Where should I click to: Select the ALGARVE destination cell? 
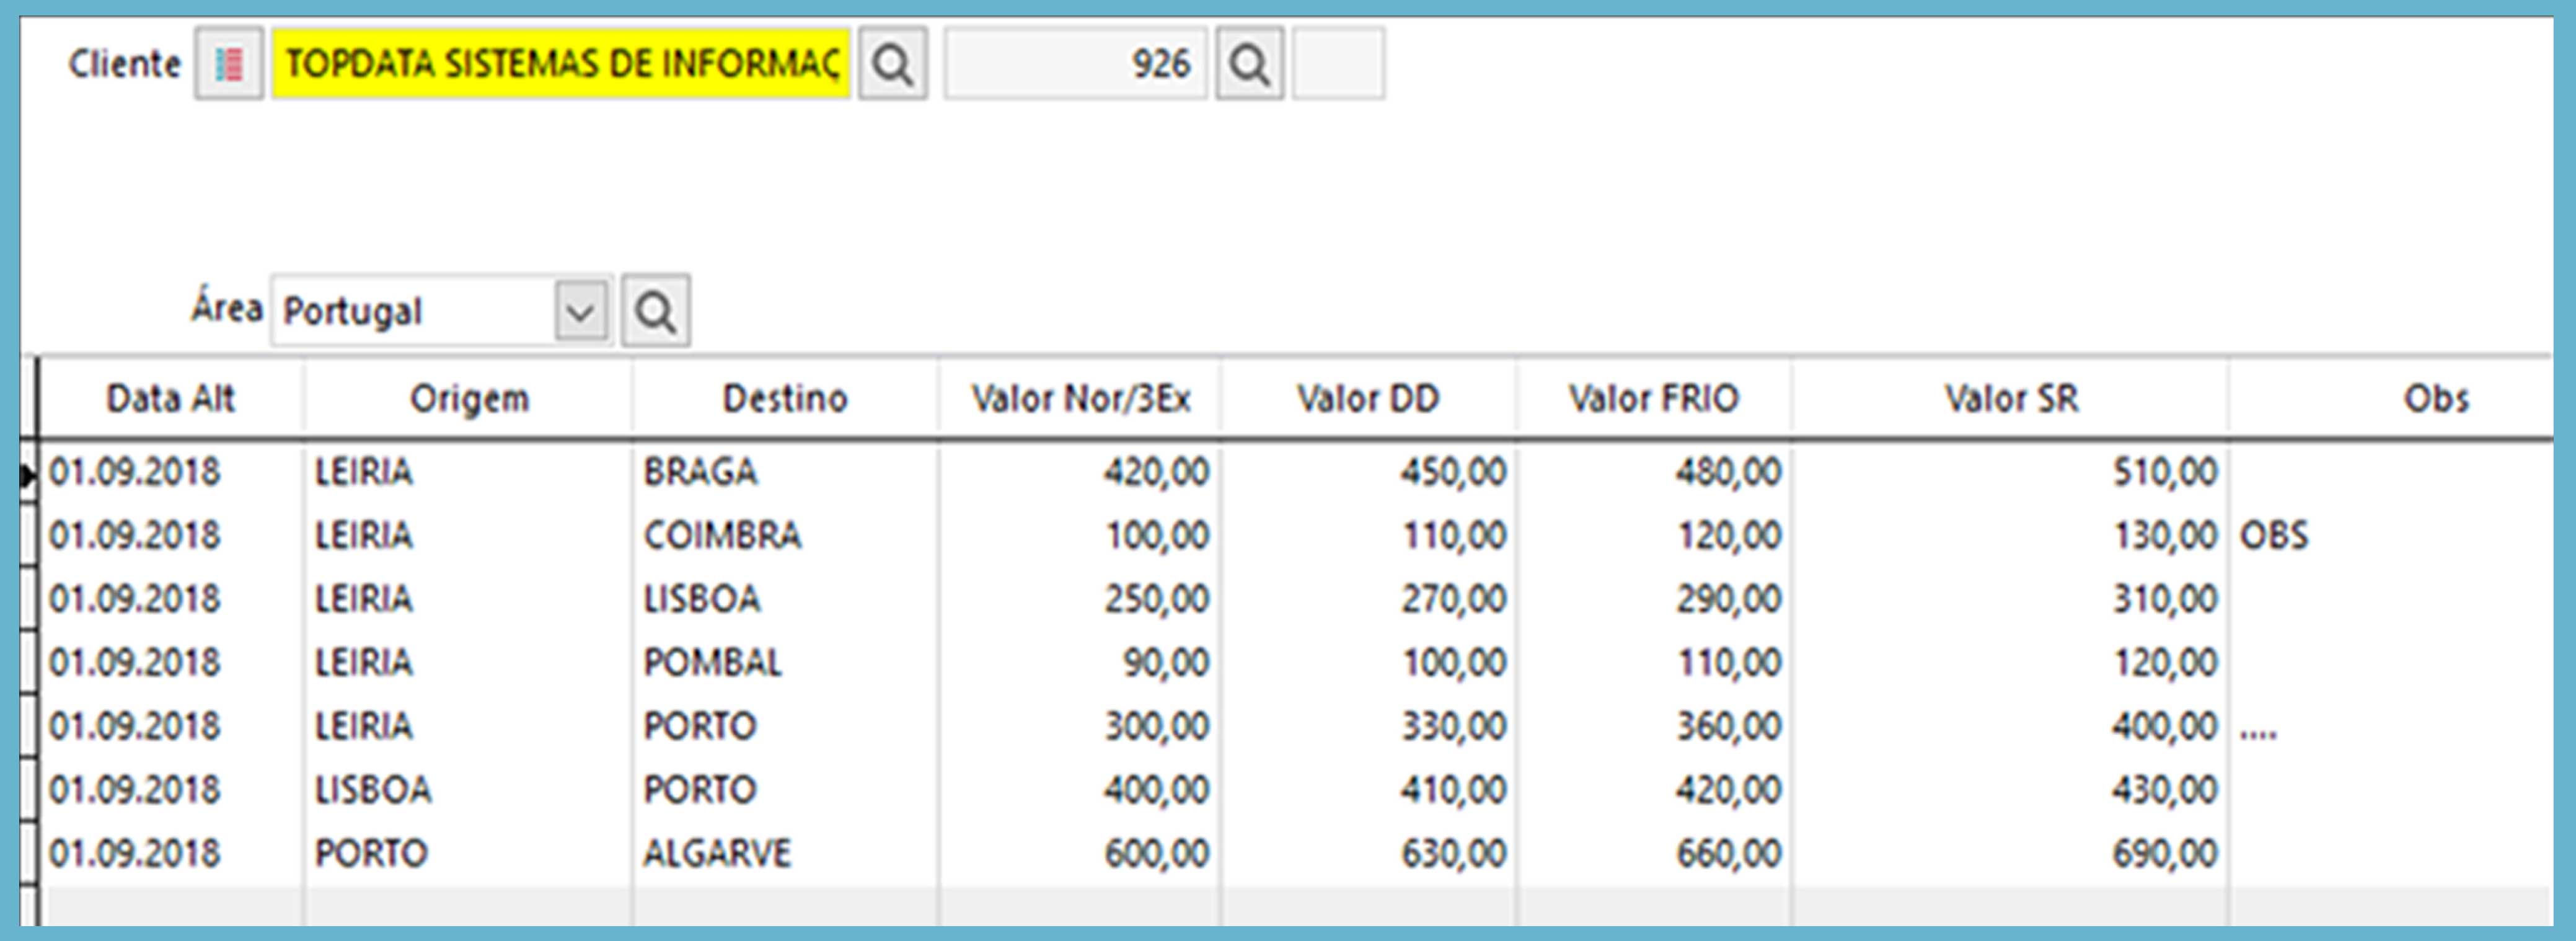pos(786,853)
